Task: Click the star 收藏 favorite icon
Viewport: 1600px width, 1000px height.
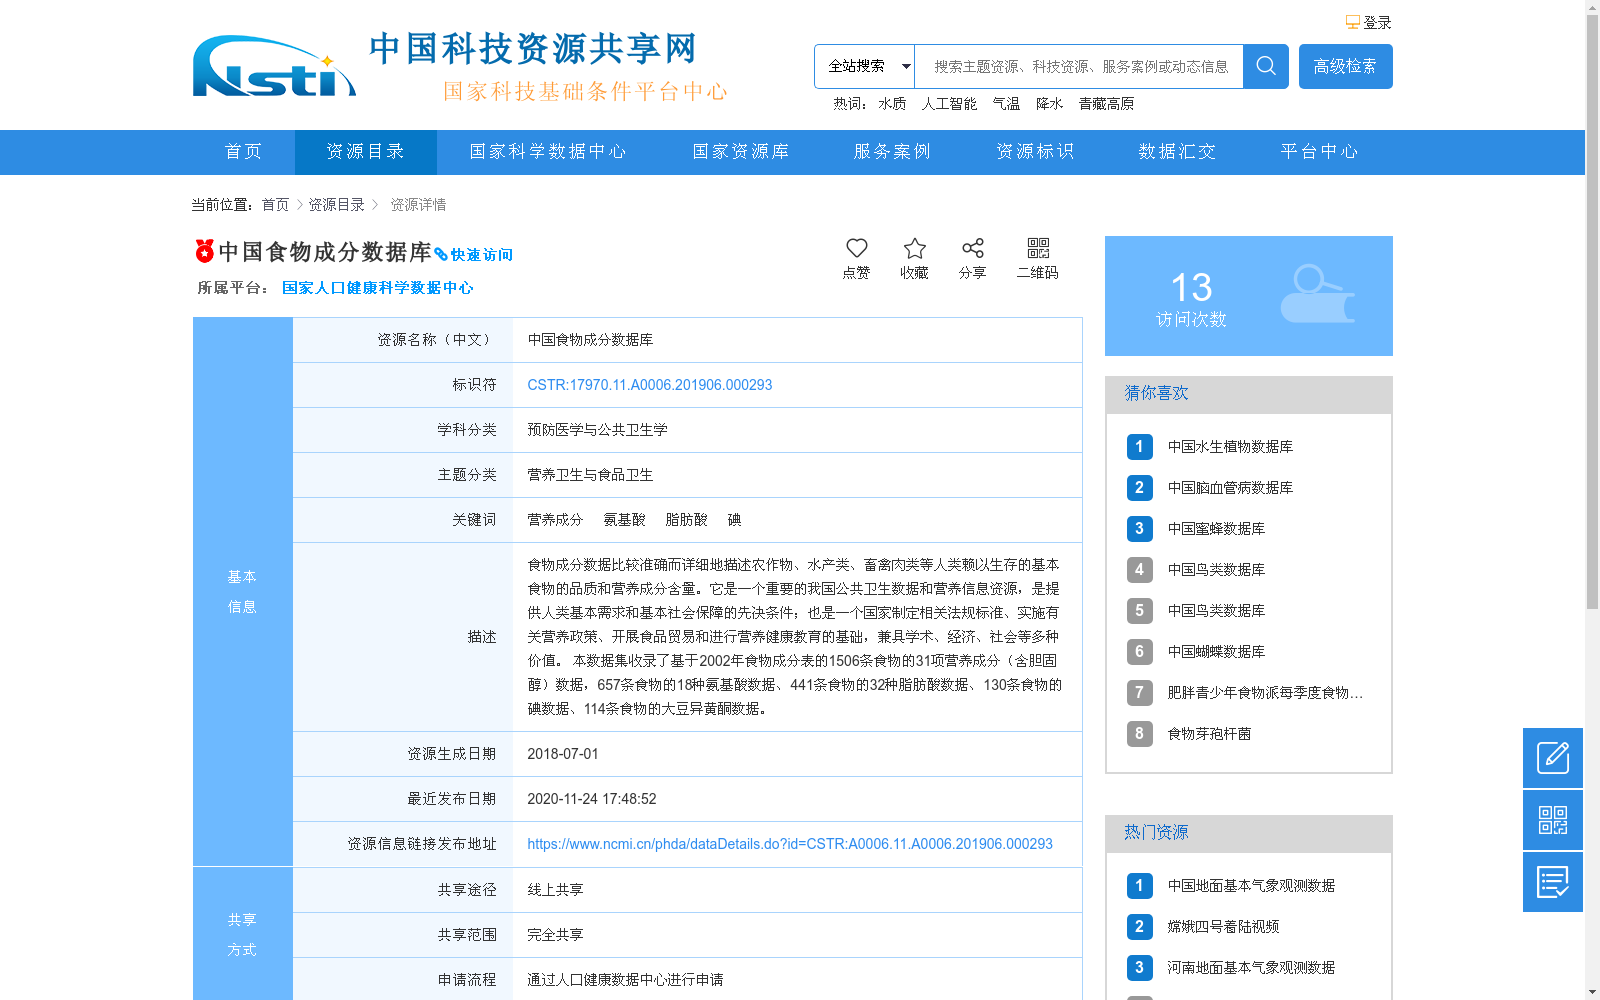Action: (915, 248)
